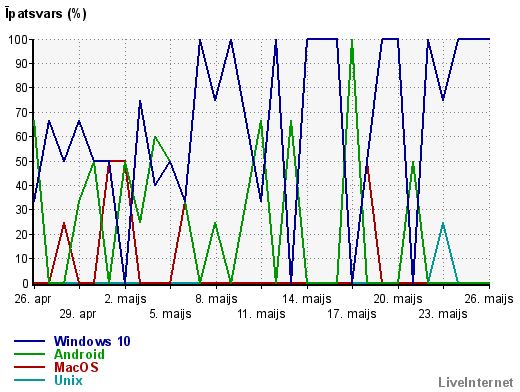Click the '2. maijs' axis label
This screenshot has height=392, width=520.
tap(125, 299)
